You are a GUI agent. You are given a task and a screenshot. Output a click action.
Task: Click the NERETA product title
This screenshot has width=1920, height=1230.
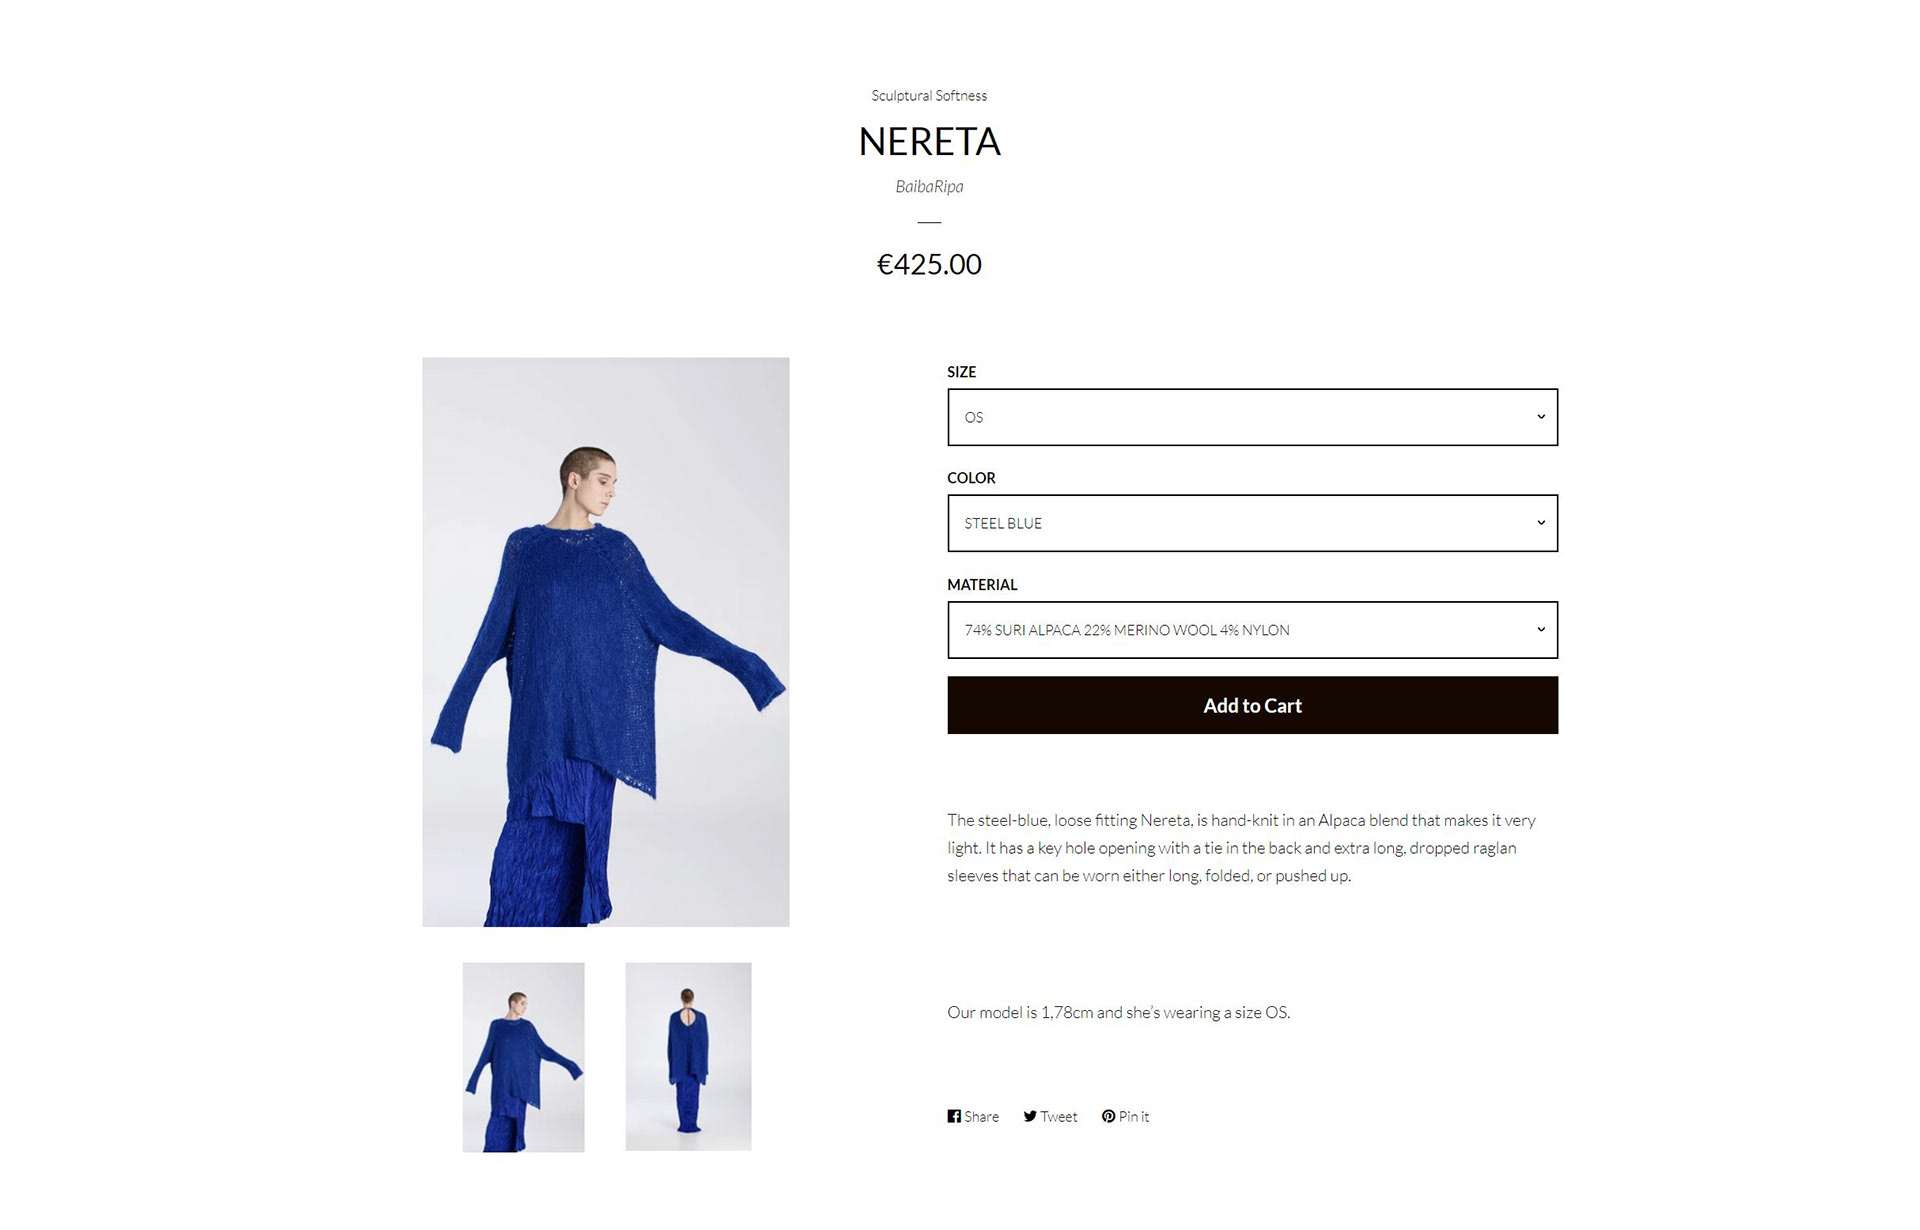[x=929, y=141]
